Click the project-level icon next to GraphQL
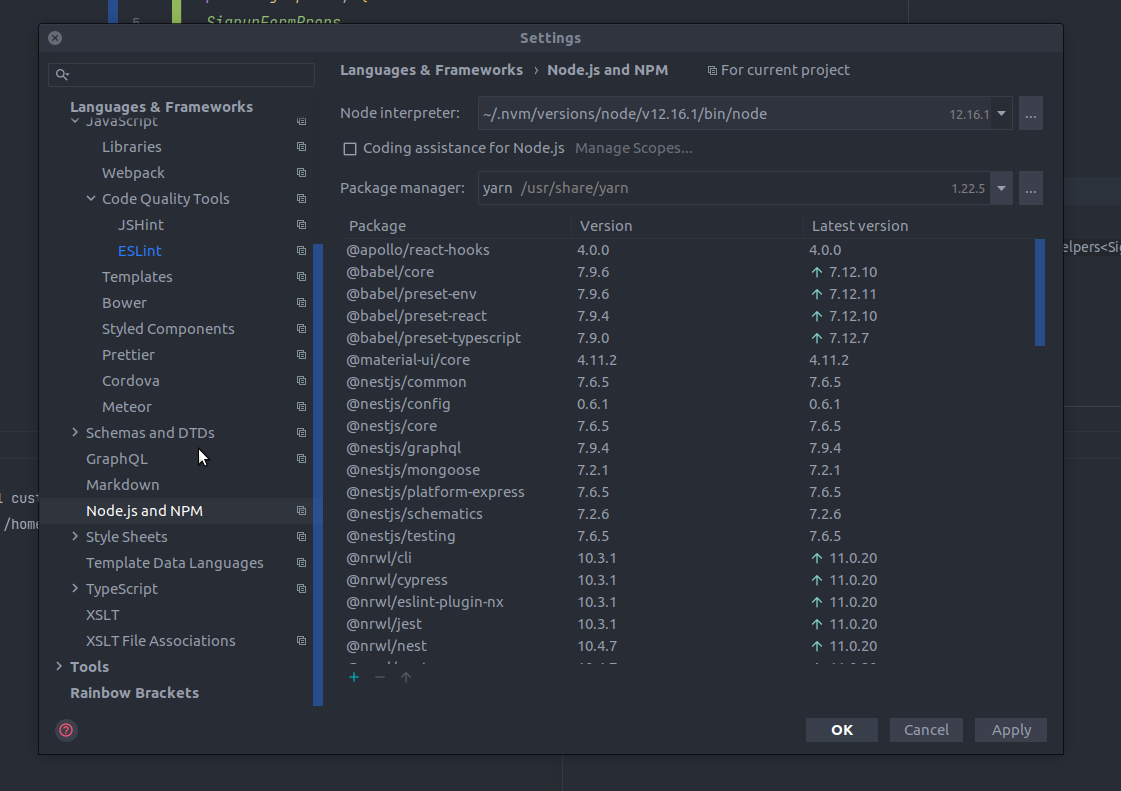1121x791 pixels. click(x=302, y=458)
